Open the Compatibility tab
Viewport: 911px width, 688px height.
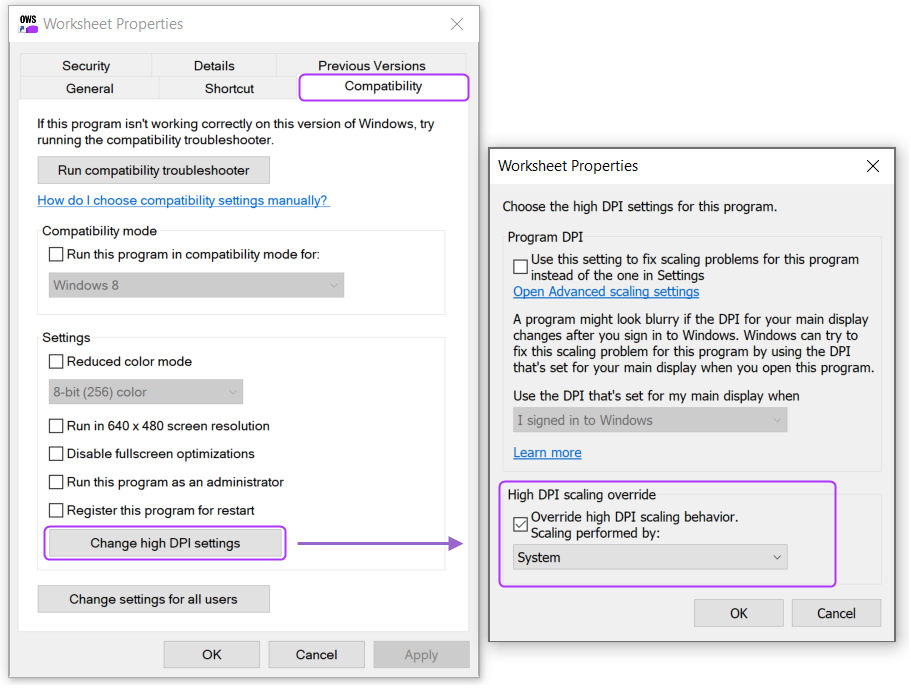click(383, 87)
